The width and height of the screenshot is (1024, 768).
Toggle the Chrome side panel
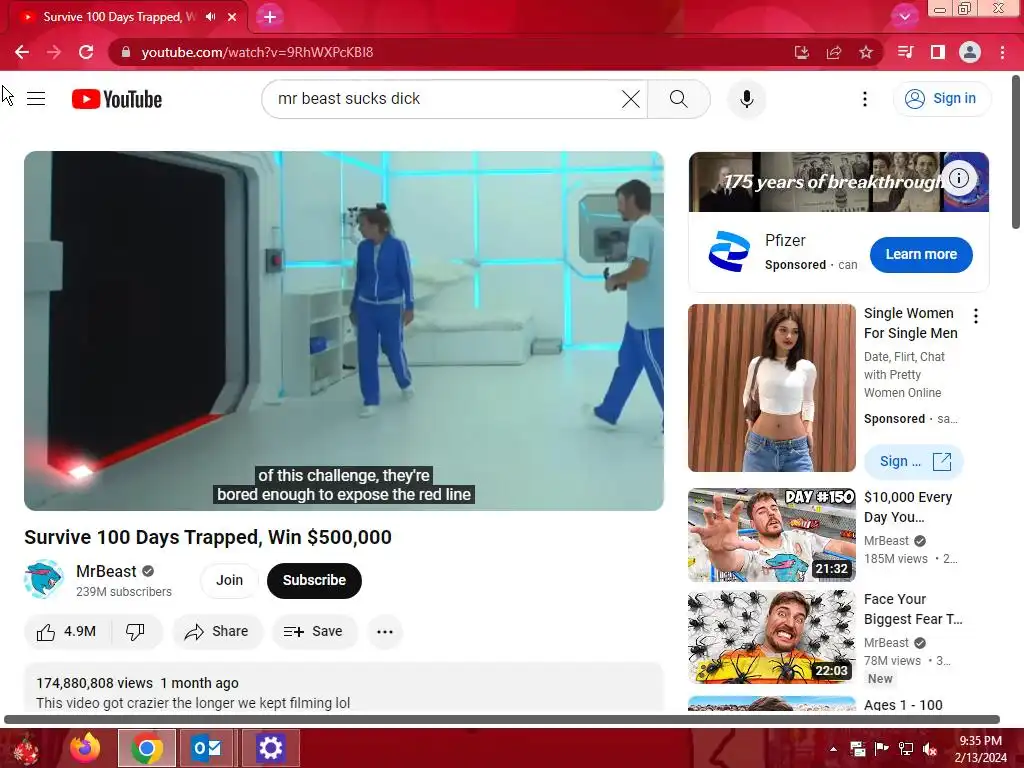(938, 52)
